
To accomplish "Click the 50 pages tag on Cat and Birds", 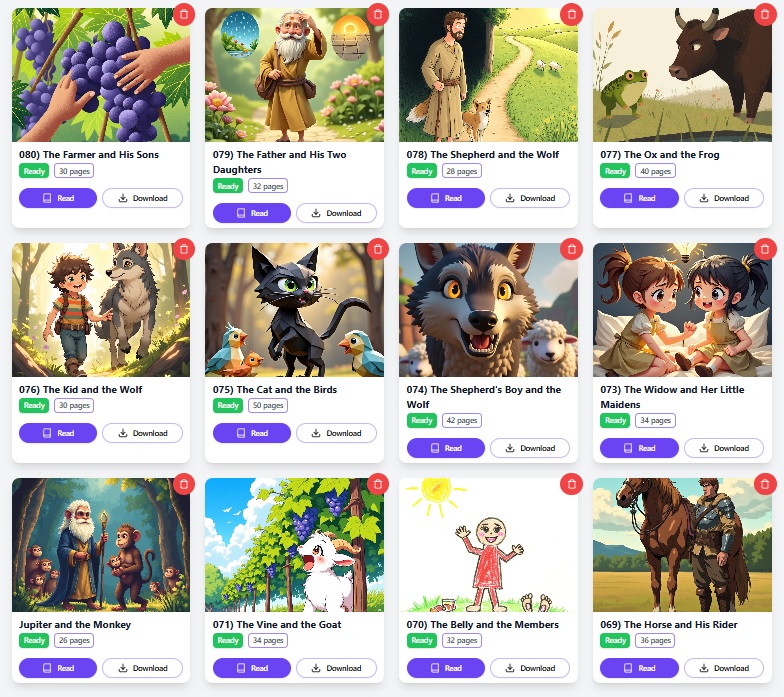I will click(x=268, y=406).
